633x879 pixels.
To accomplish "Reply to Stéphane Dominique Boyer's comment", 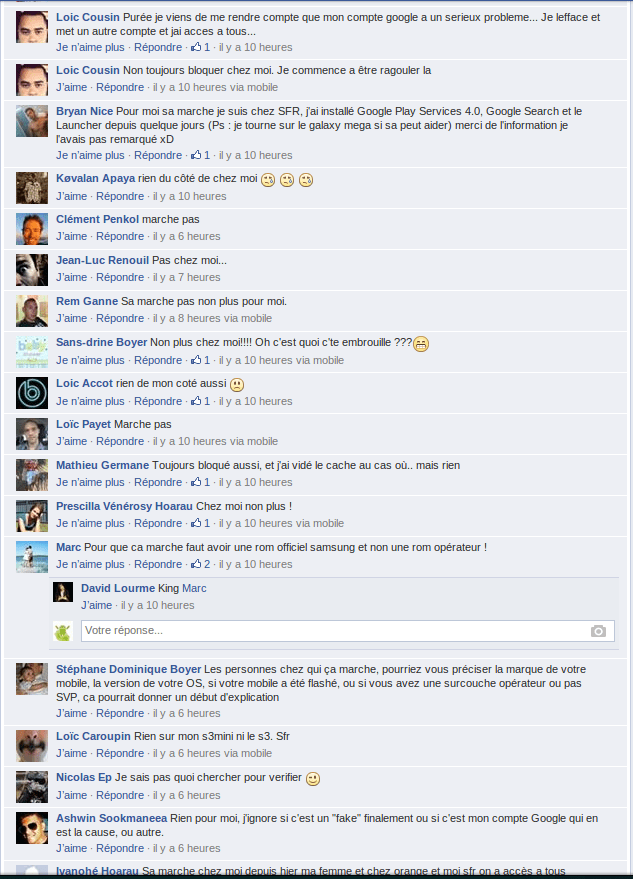I will (x=120, y=713).
